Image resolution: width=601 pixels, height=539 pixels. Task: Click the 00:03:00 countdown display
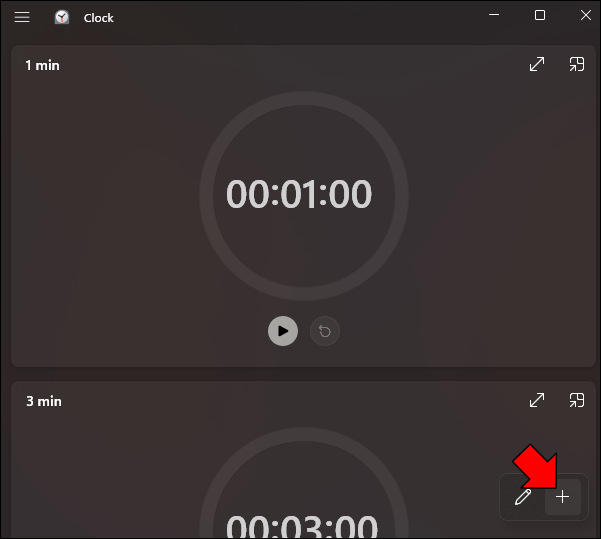(302, 527)
